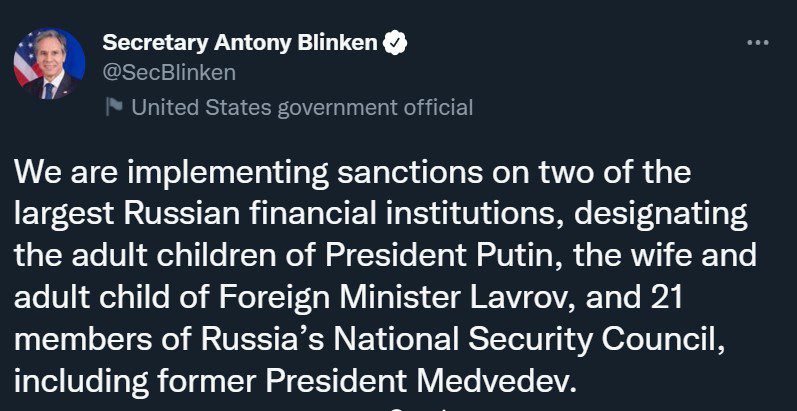Click the word 'designating' in the tweet

click(661, 215)
